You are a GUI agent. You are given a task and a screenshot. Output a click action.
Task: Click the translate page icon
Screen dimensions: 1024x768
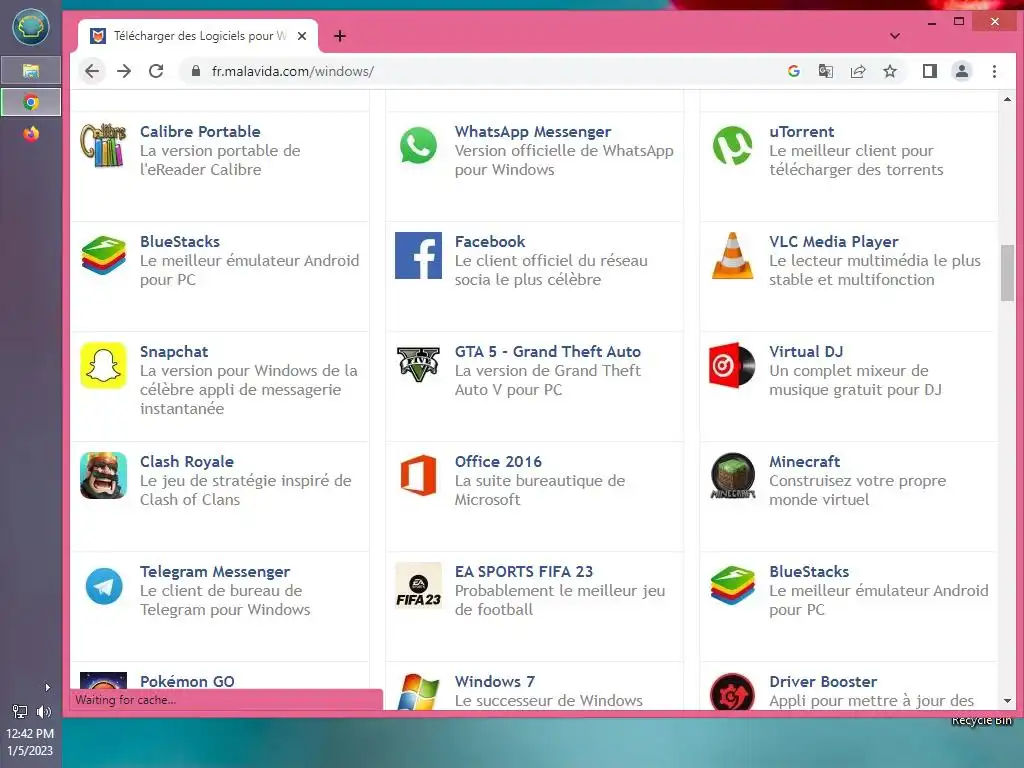coord(825,71)
